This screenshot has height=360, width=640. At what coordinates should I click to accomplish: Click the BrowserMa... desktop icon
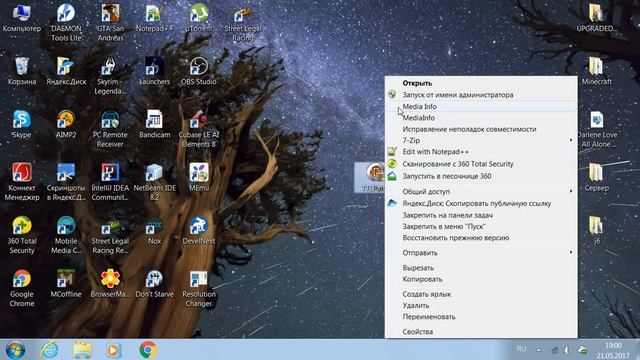pos(110,284)
